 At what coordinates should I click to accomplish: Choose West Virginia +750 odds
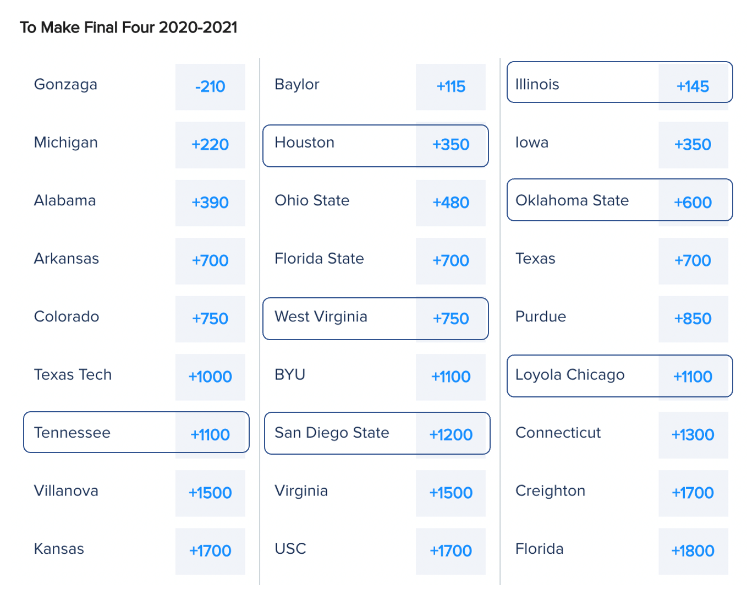(451, 319)
